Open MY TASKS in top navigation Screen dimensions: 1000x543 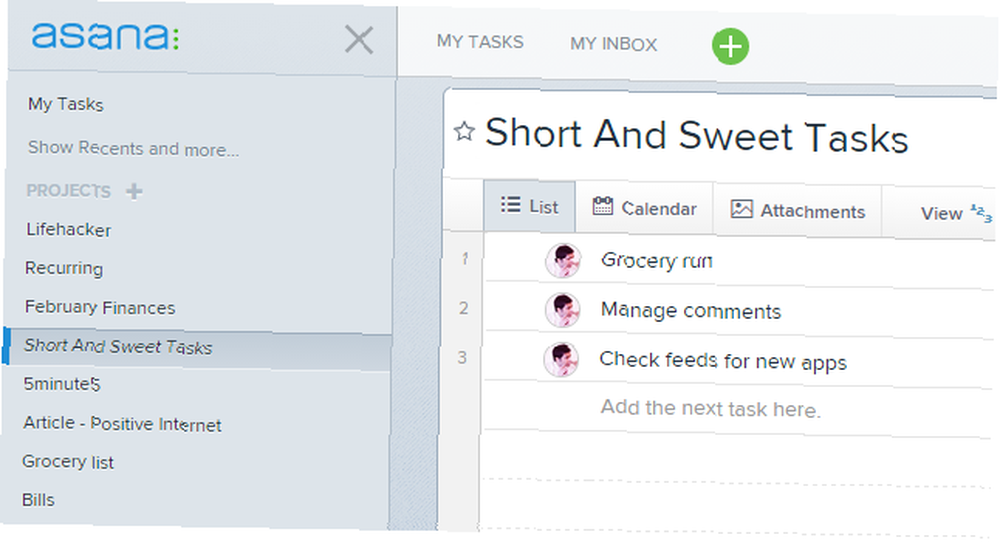click(x=480, y=42)
